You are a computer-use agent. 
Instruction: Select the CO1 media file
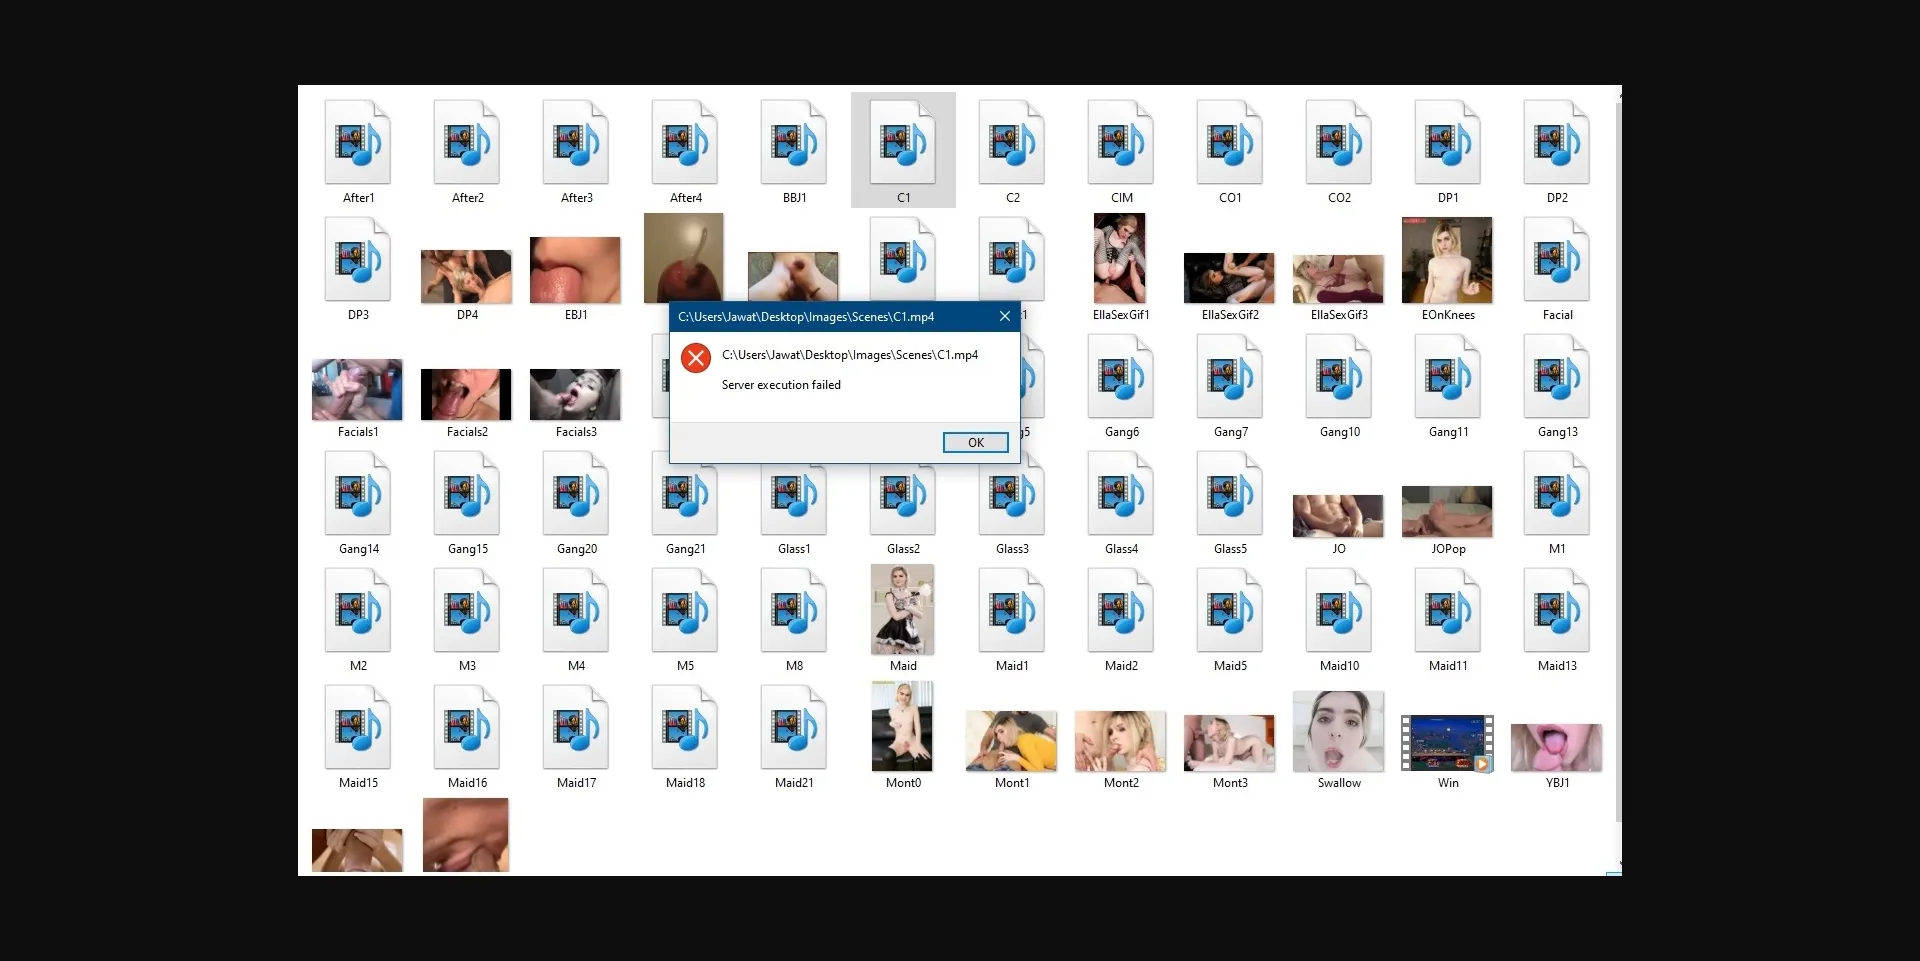point(1230,144)
